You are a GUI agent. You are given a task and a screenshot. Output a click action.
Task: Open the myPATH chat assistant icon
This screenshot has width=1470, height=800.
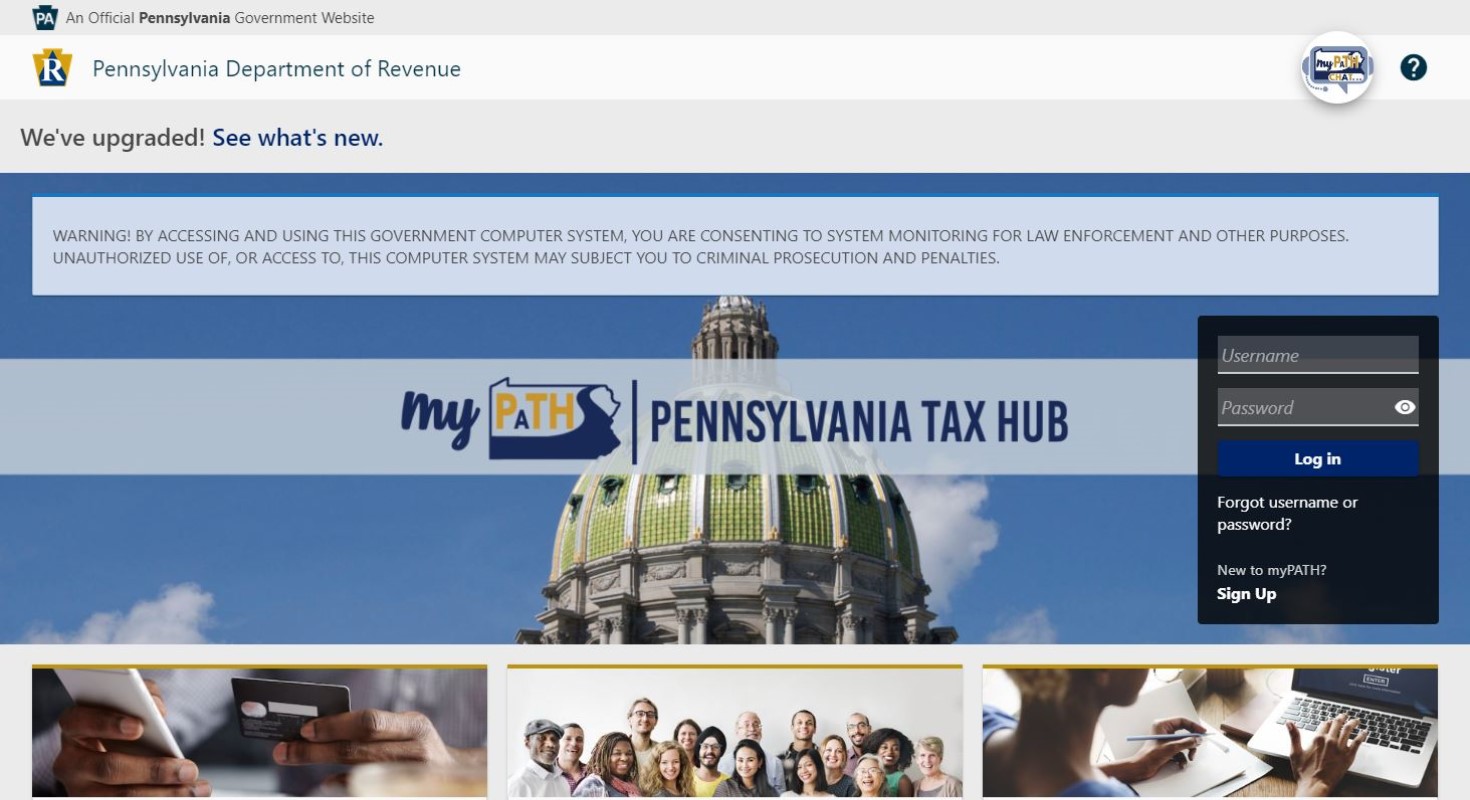coord(1337,67)
